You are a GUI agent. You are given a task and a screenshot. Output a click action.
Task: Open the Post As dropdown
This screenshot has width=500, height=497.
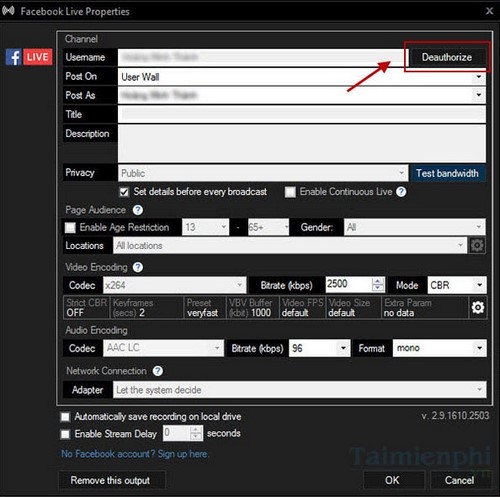(302, 95)
